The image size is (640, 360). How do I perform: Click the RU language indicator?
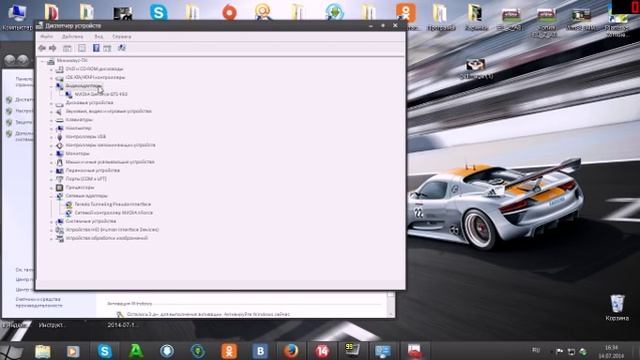pos(536,350)
